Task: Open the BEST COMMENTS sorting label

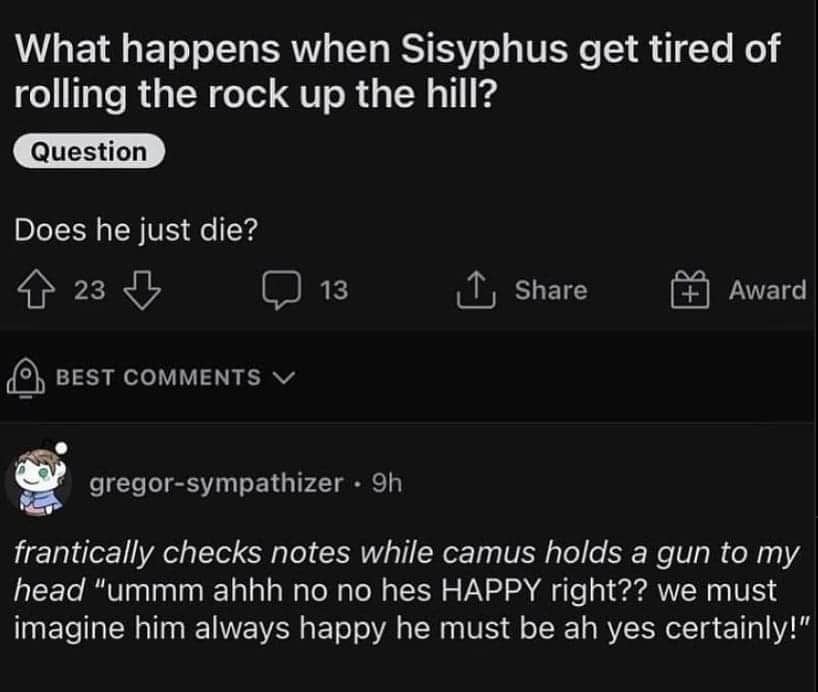Action: [x=158, y=377]
